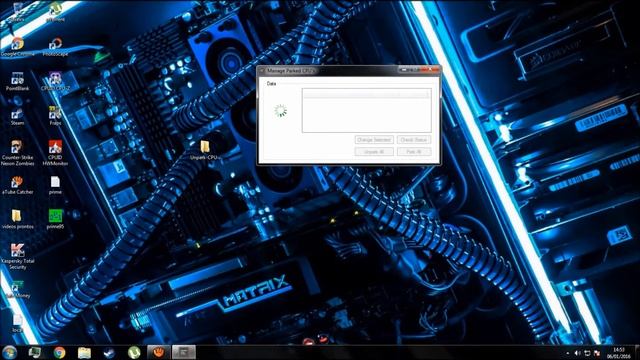Viewport: 640px width, 360px height.
Task: Click the Change Selected button
Action: (x=374, y=140)
